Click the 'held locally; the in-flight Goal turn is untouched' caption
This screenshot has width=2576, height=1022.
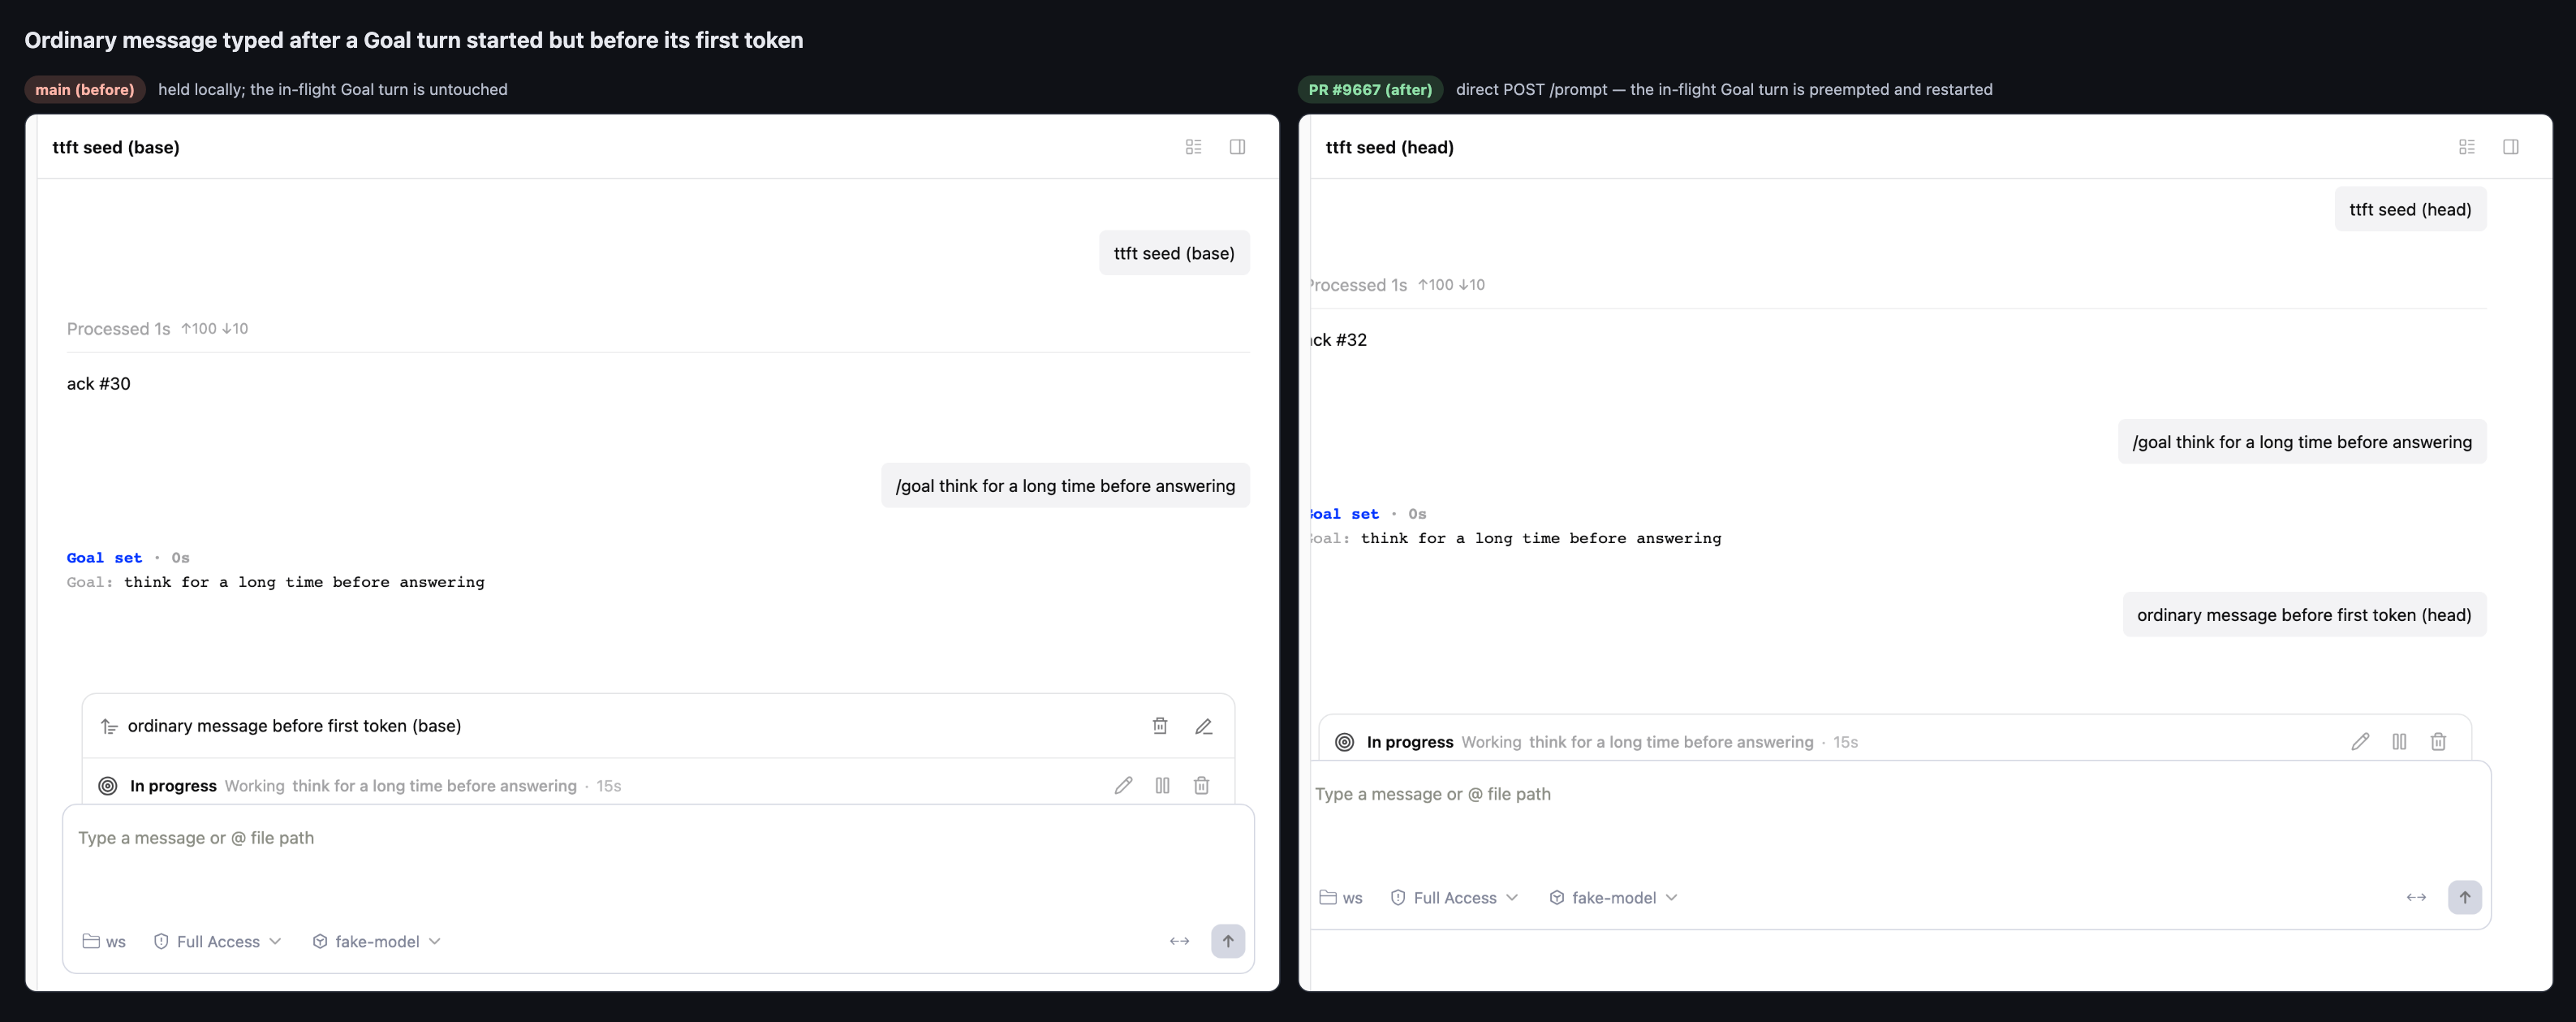point(333,89)
